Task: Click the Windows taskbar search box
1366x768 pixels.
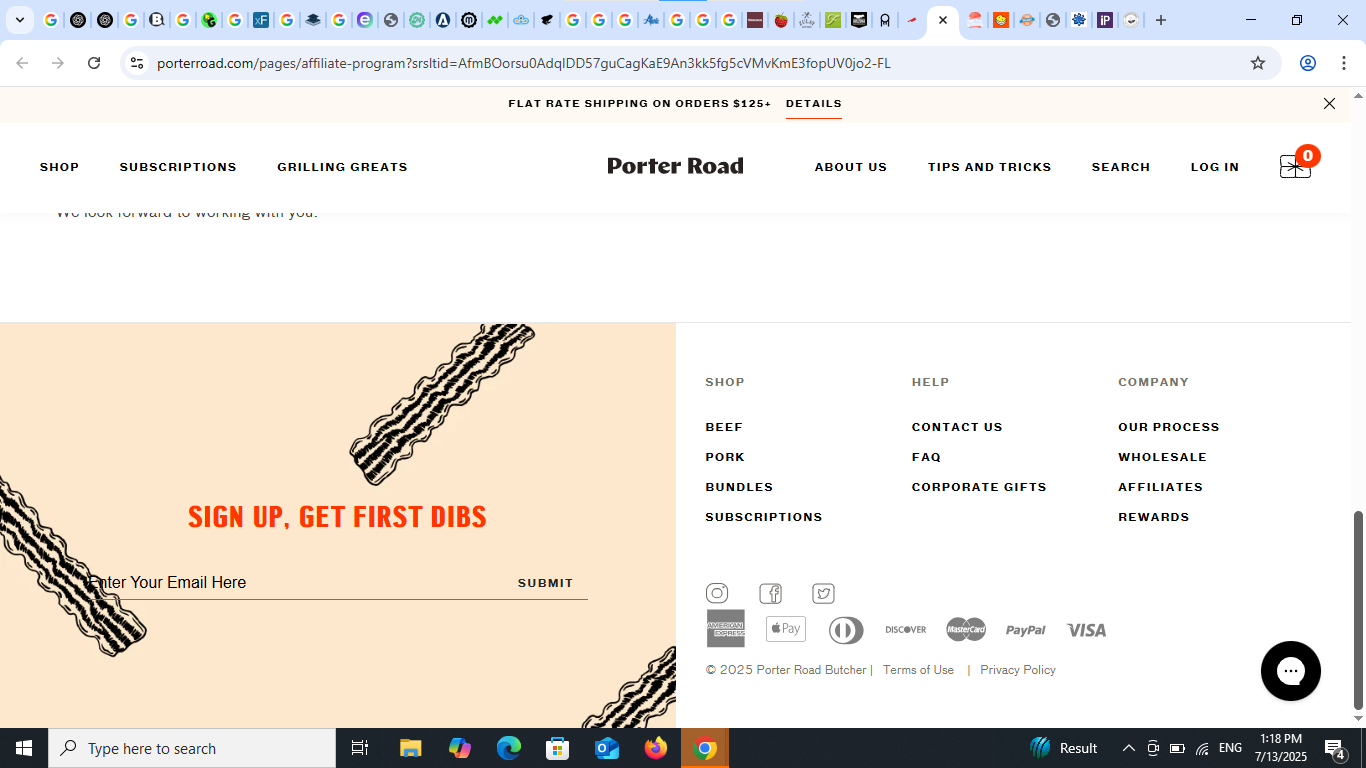Action: click(192, 748)
